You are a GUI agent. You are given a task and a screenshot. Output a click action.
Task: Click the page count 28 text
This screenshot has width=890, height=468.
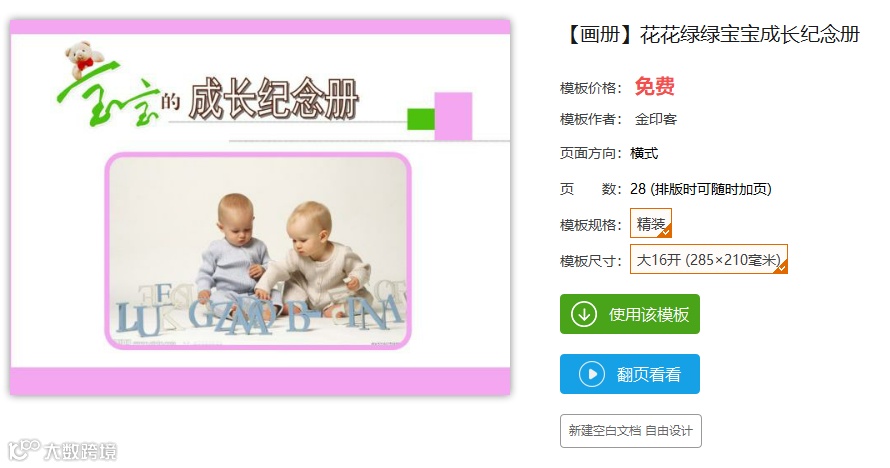point(637,189)
